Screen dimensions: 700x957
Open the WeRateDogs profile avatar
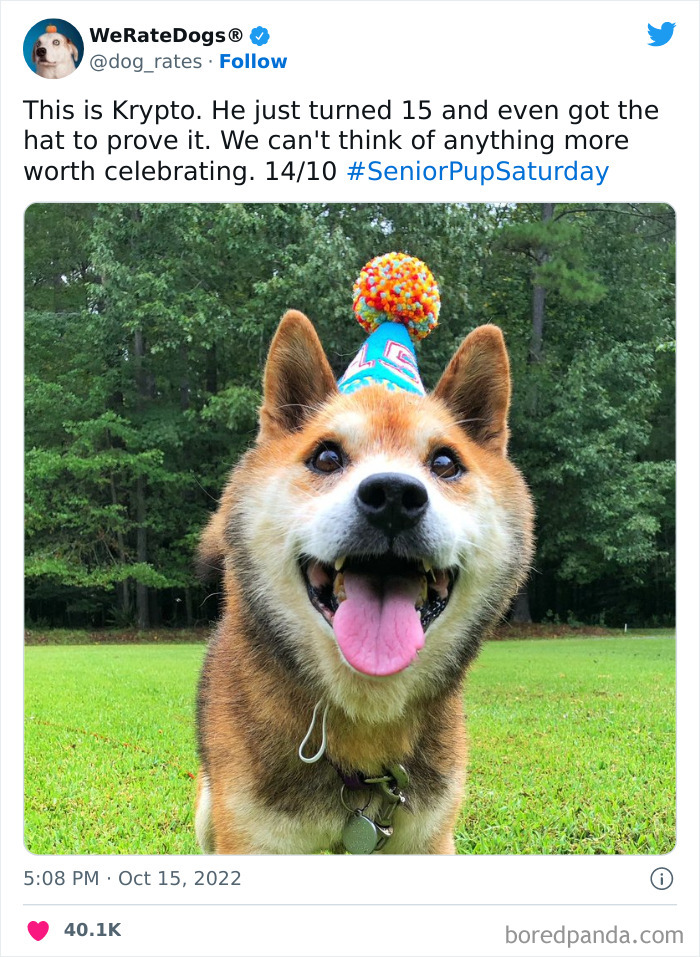(53, 48)
